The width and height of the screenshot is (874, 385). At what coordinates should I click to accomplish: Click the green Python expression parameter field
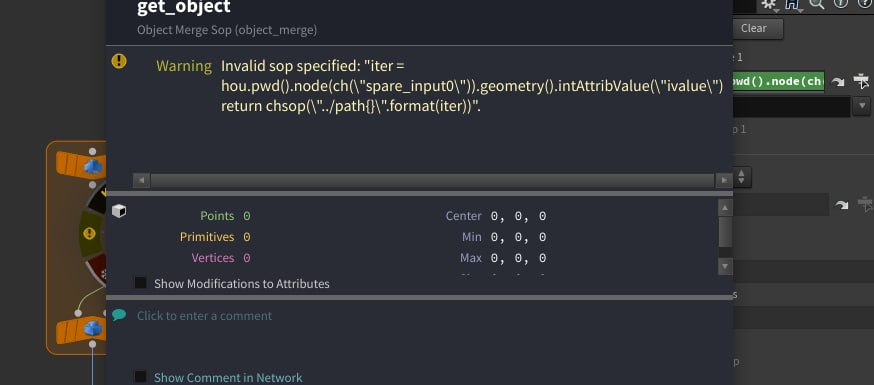click(779, 81)
